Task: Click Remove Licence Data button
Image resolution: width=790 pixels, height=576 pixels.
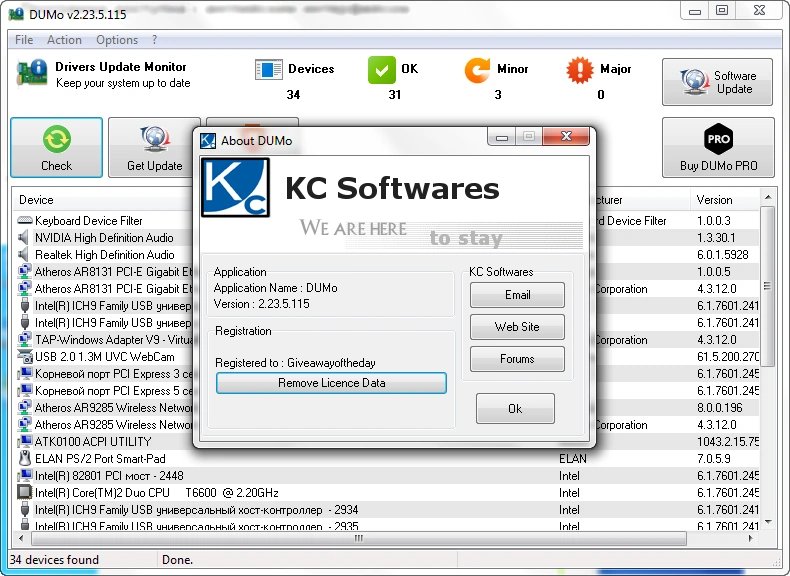Action: point(332,383)
